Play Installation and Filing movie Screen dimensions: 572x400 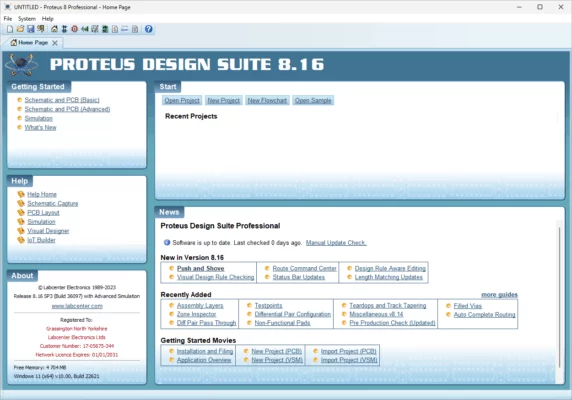[205, 351]
